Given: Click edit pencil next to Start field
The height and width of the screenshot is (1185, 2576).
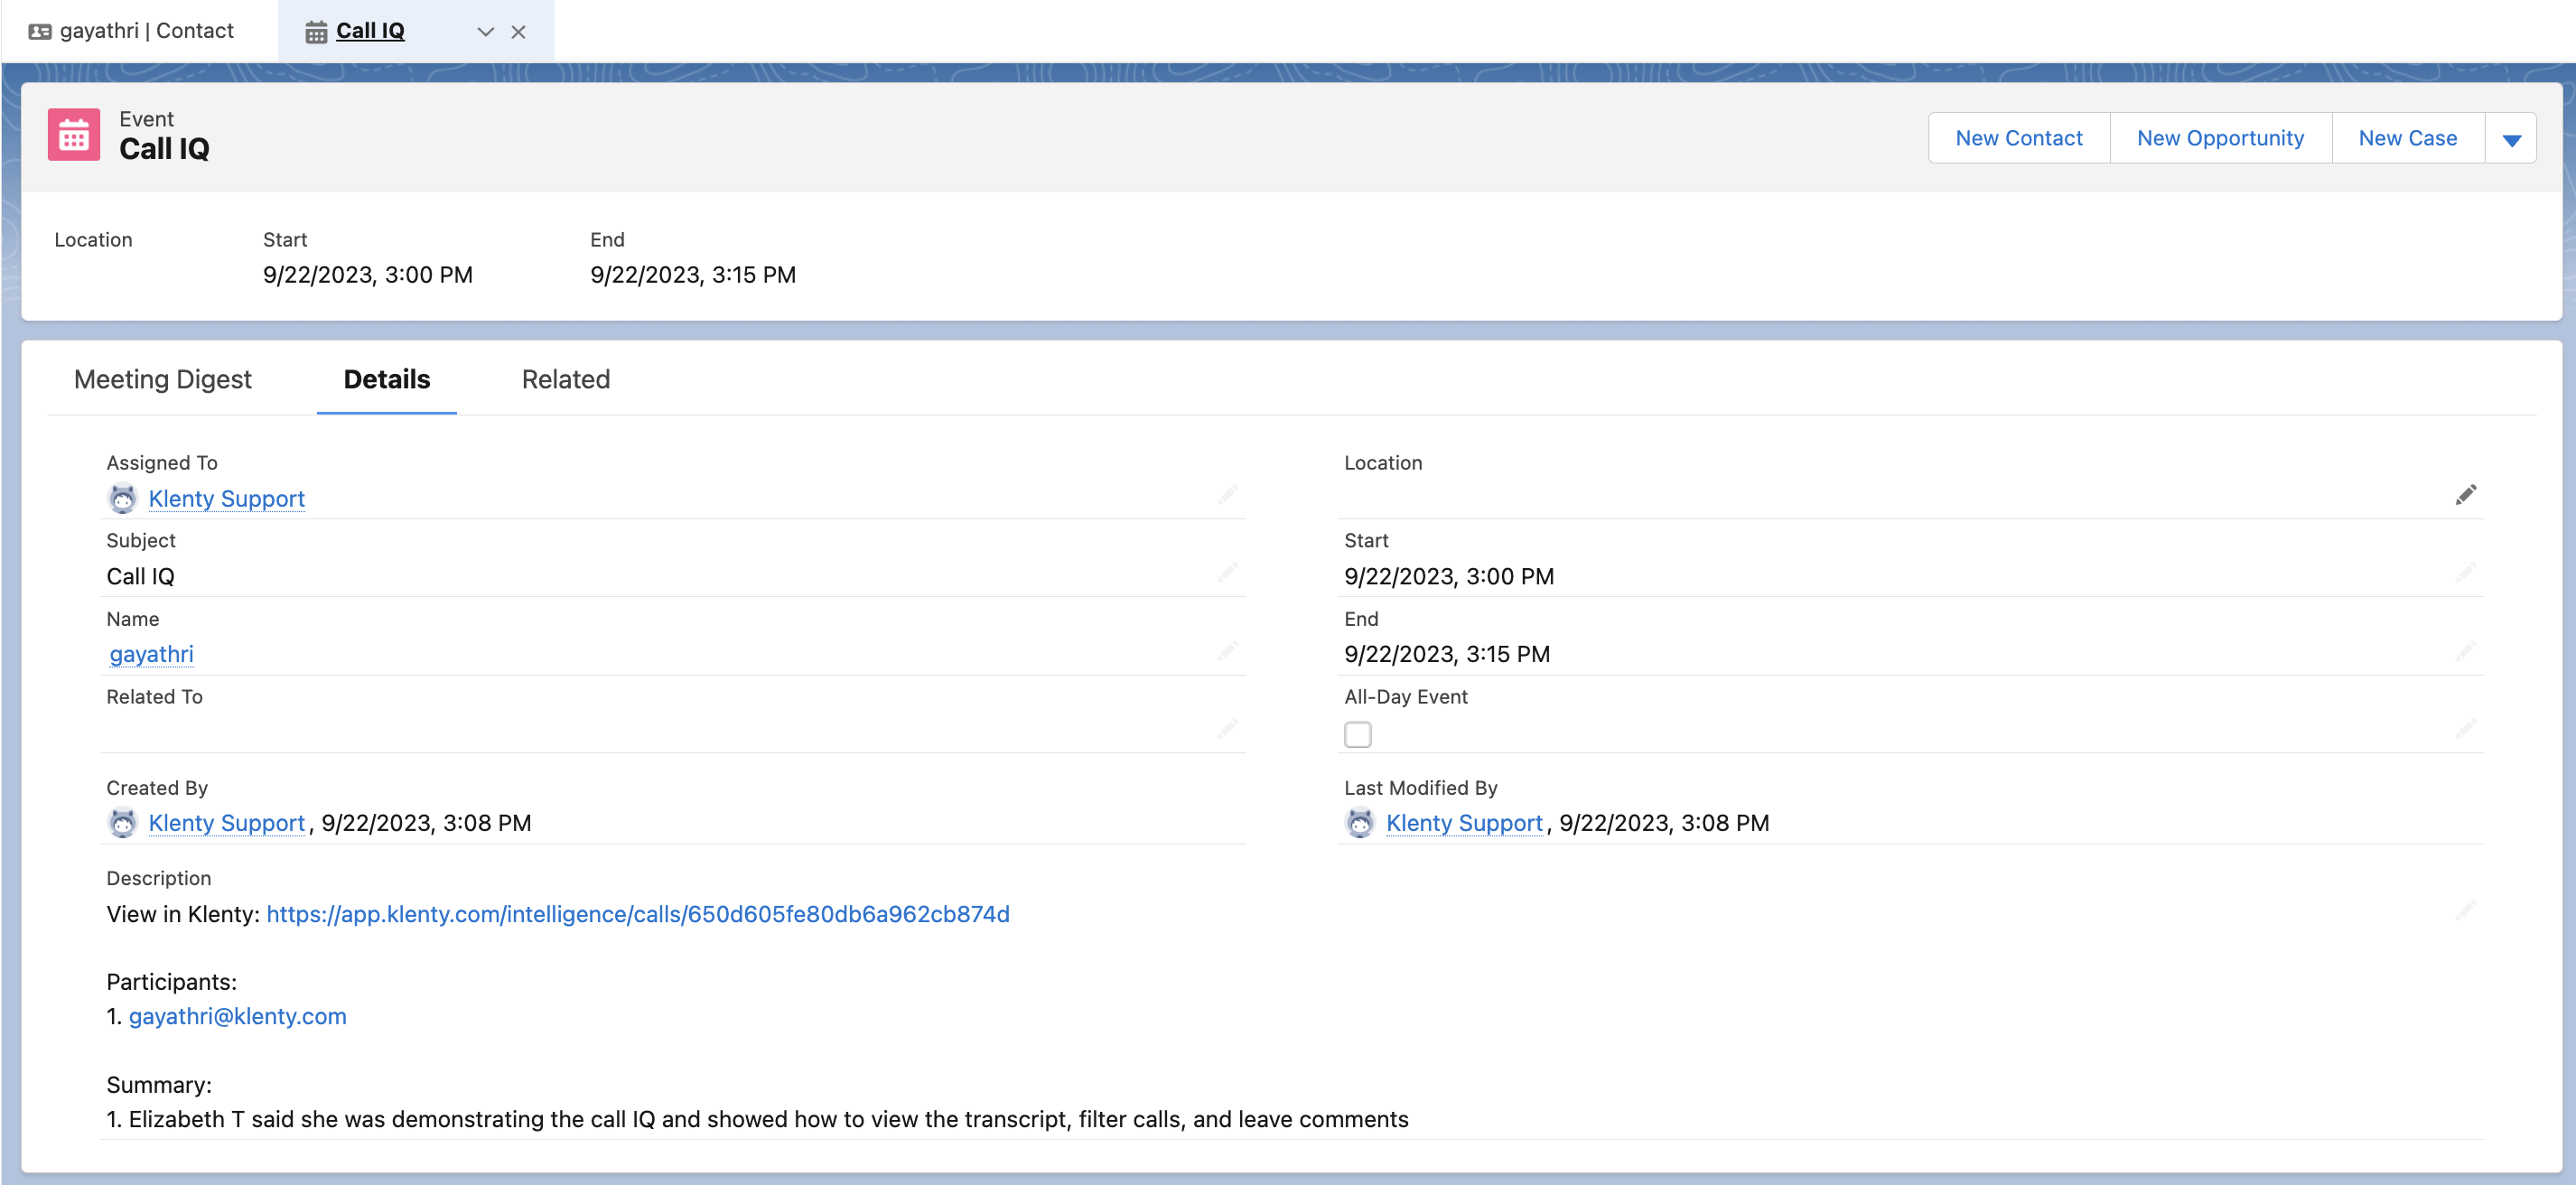Looking at the screenshot, I should tap(2465, 573).
